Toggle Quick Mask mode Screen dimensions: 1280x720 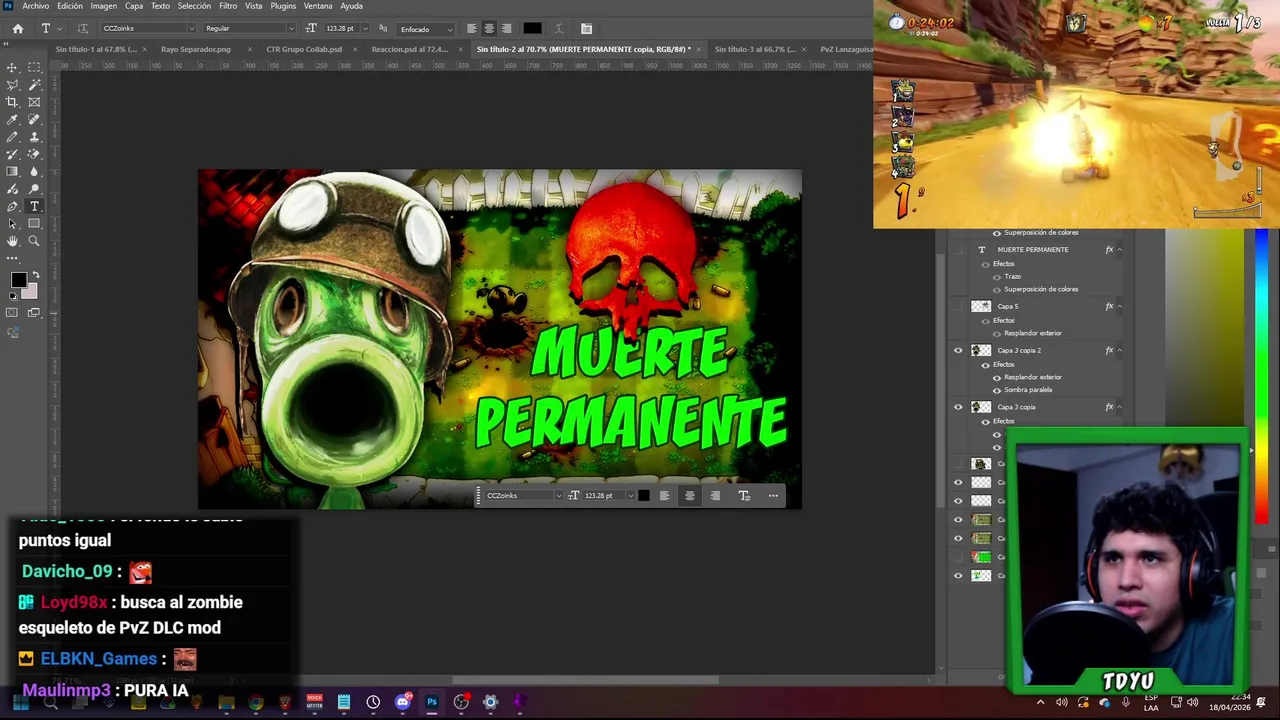tap(12, 313)
